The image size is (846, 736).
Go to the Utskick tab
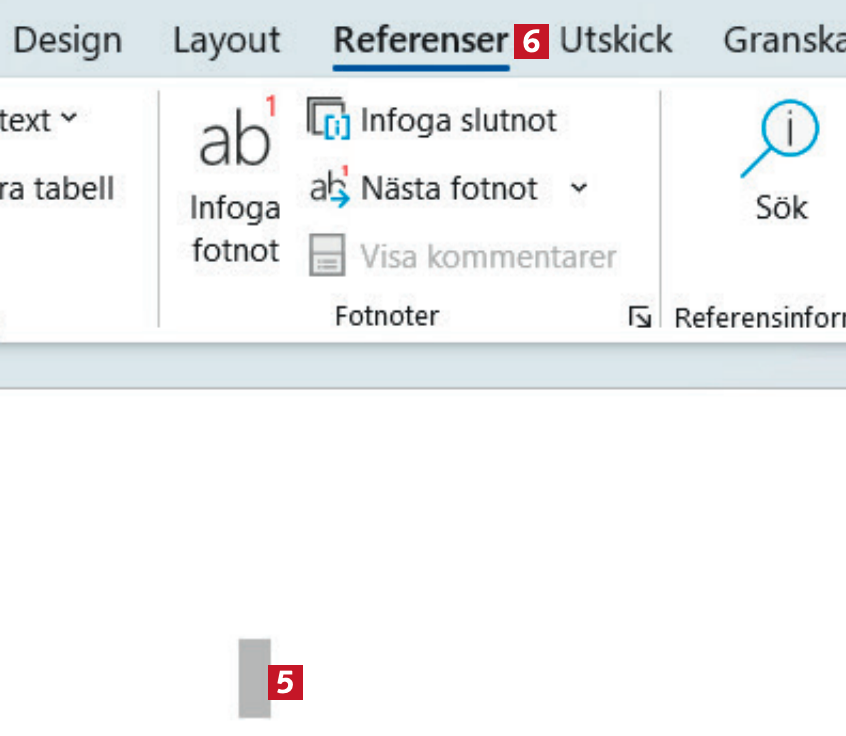point(616,41)
